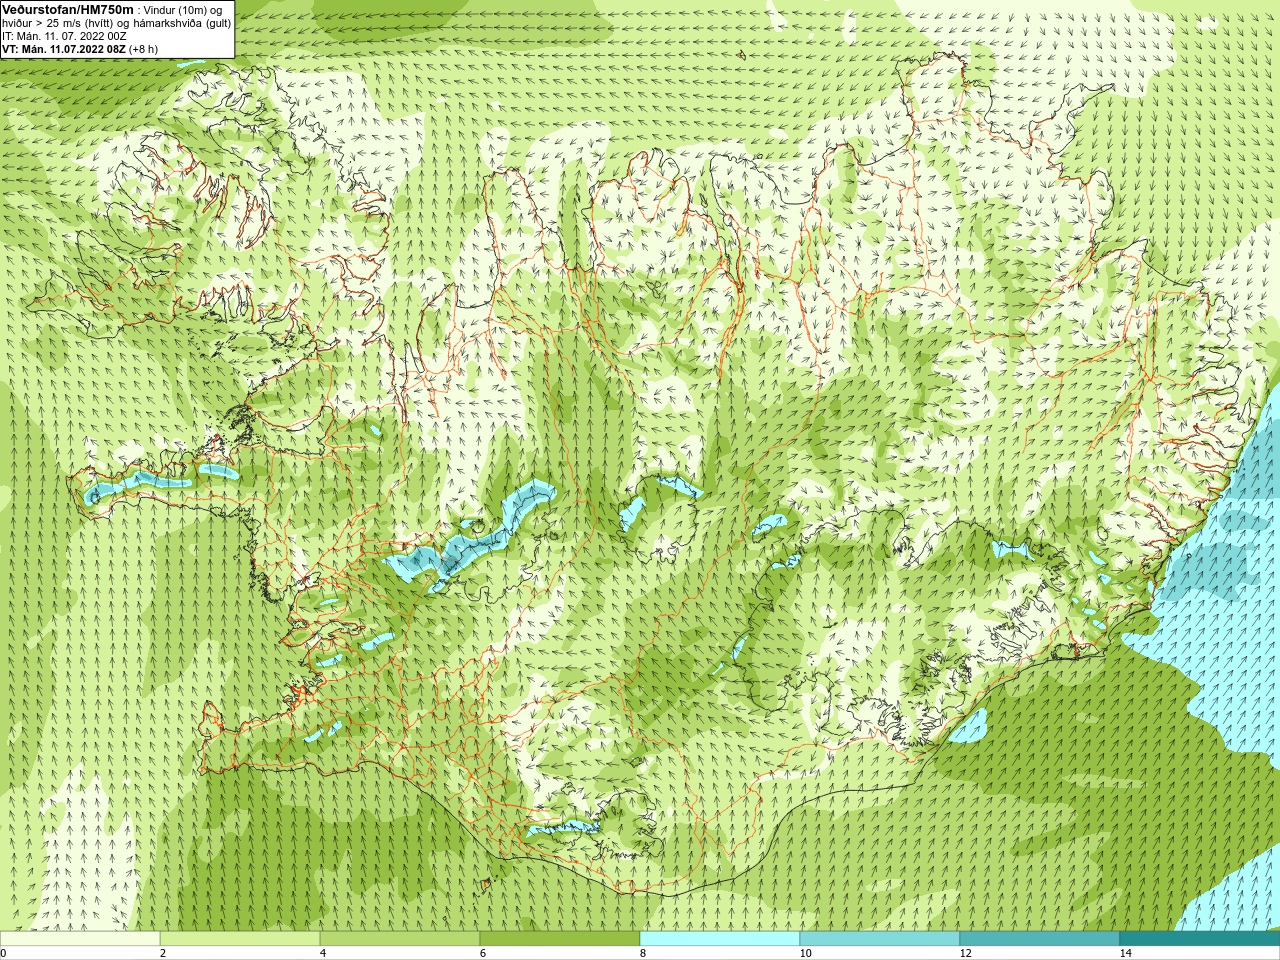Click the teal 12–14 m/s legend swatch
Viewport: 1280px width, 960px height.
click(1040, 939)
